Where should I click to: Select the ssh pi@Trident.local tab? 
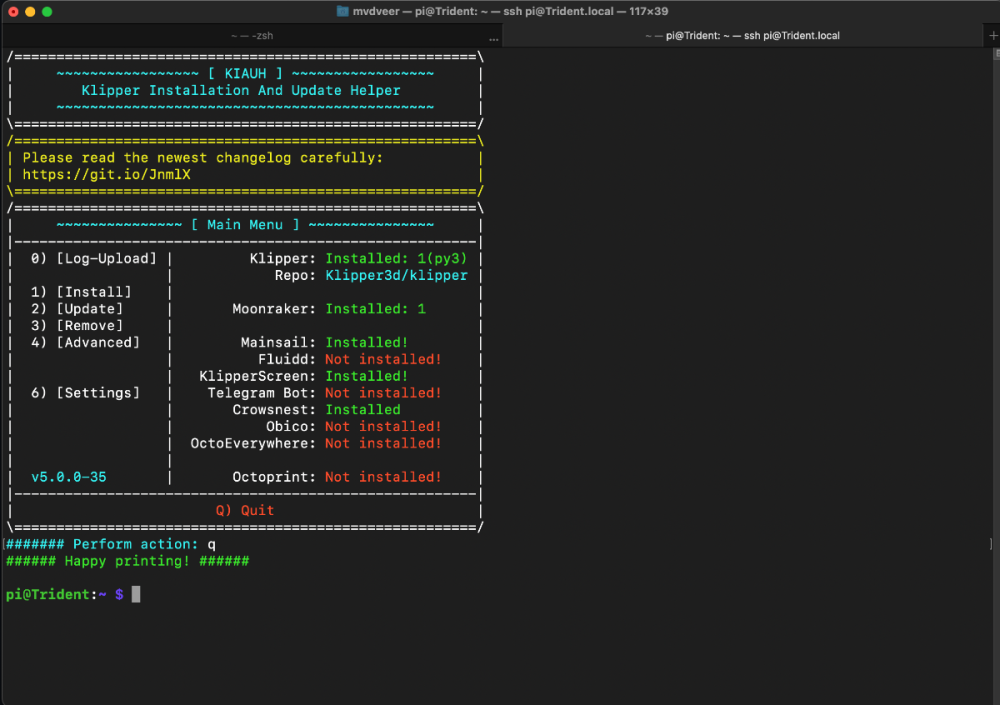point(742,36)
